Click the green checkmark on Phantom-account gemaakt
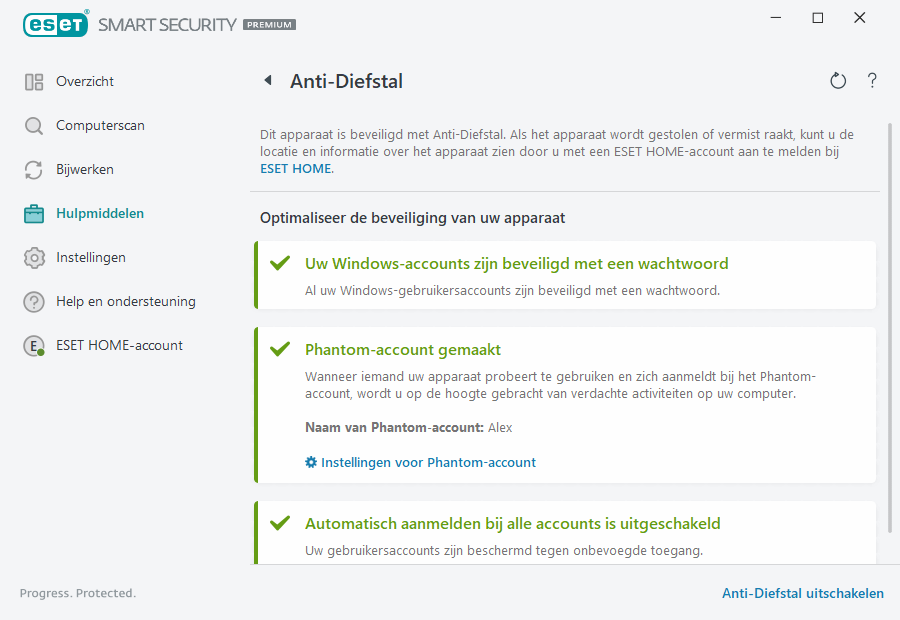Viewport: 900px width, 620px height. click(x=277, y=351)
